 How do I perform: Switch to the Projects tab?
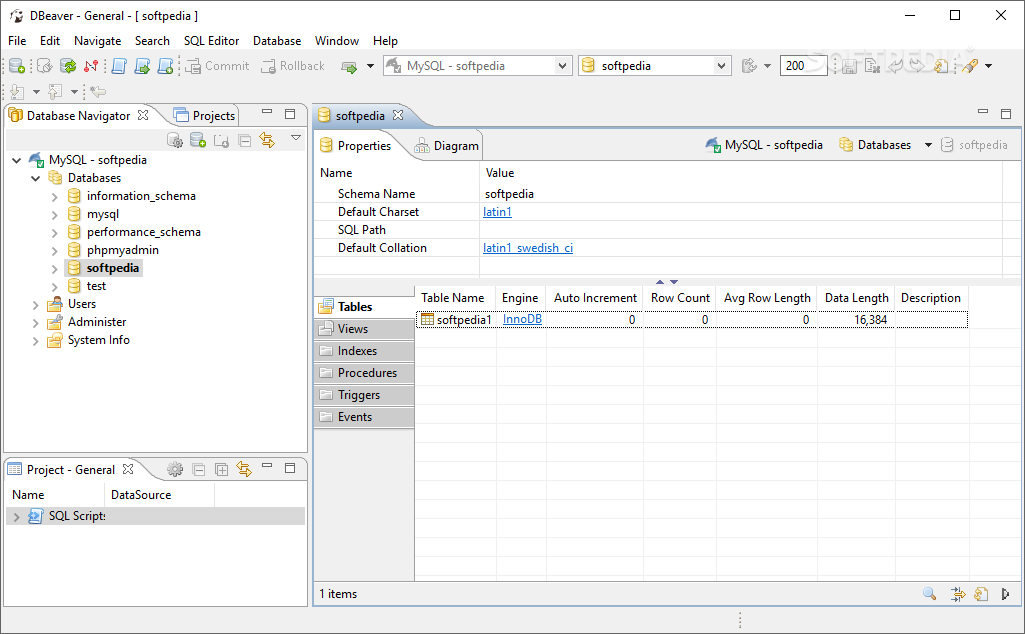tap(205, 116)
